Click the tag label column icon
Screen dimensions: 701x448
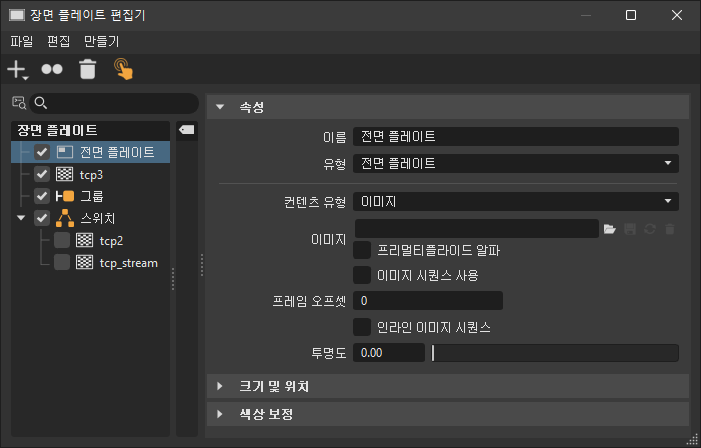click(186, 130)
